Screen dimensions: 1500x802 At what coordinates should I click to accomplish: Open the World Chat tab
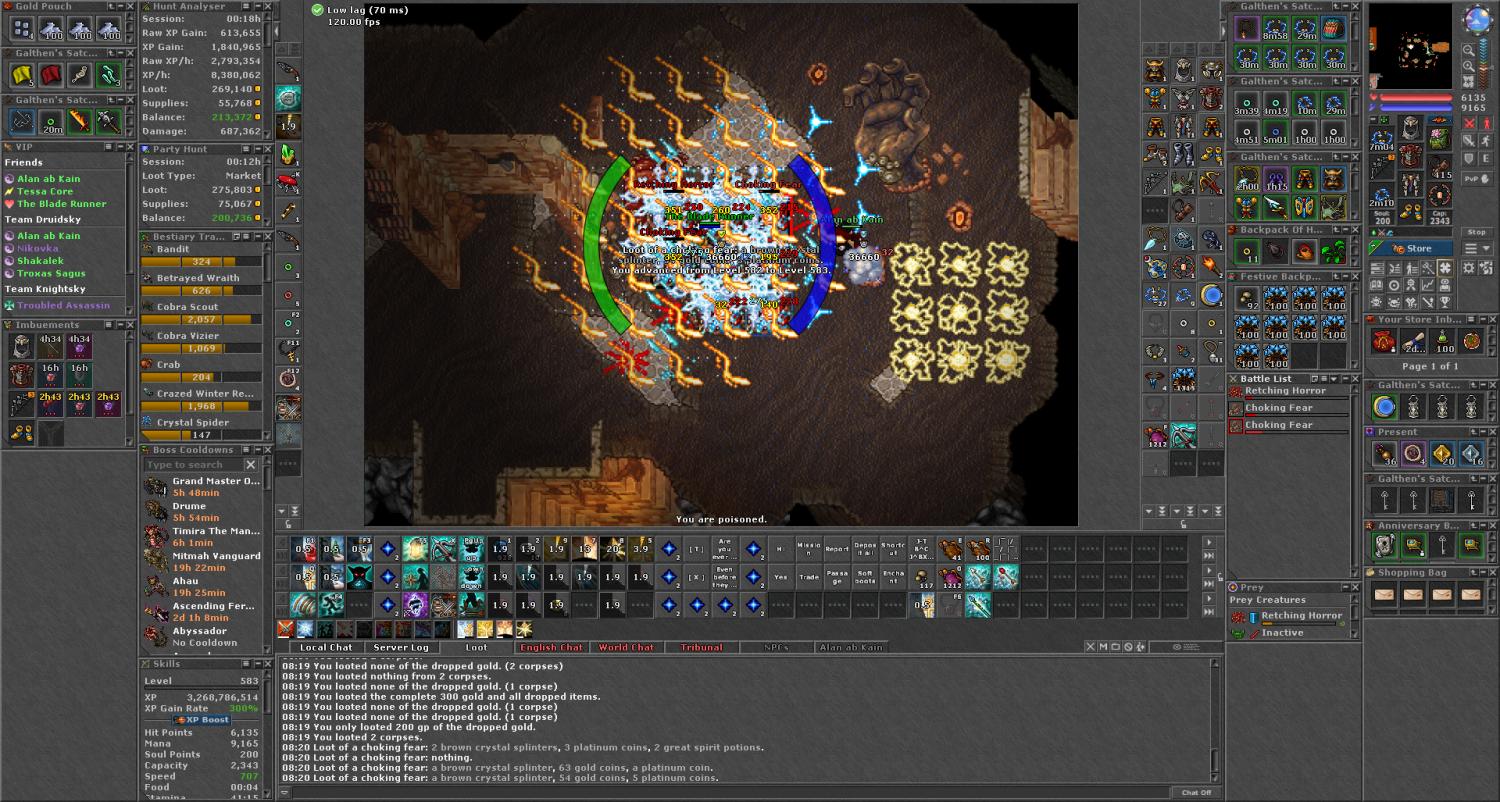(x=627, y=647)
